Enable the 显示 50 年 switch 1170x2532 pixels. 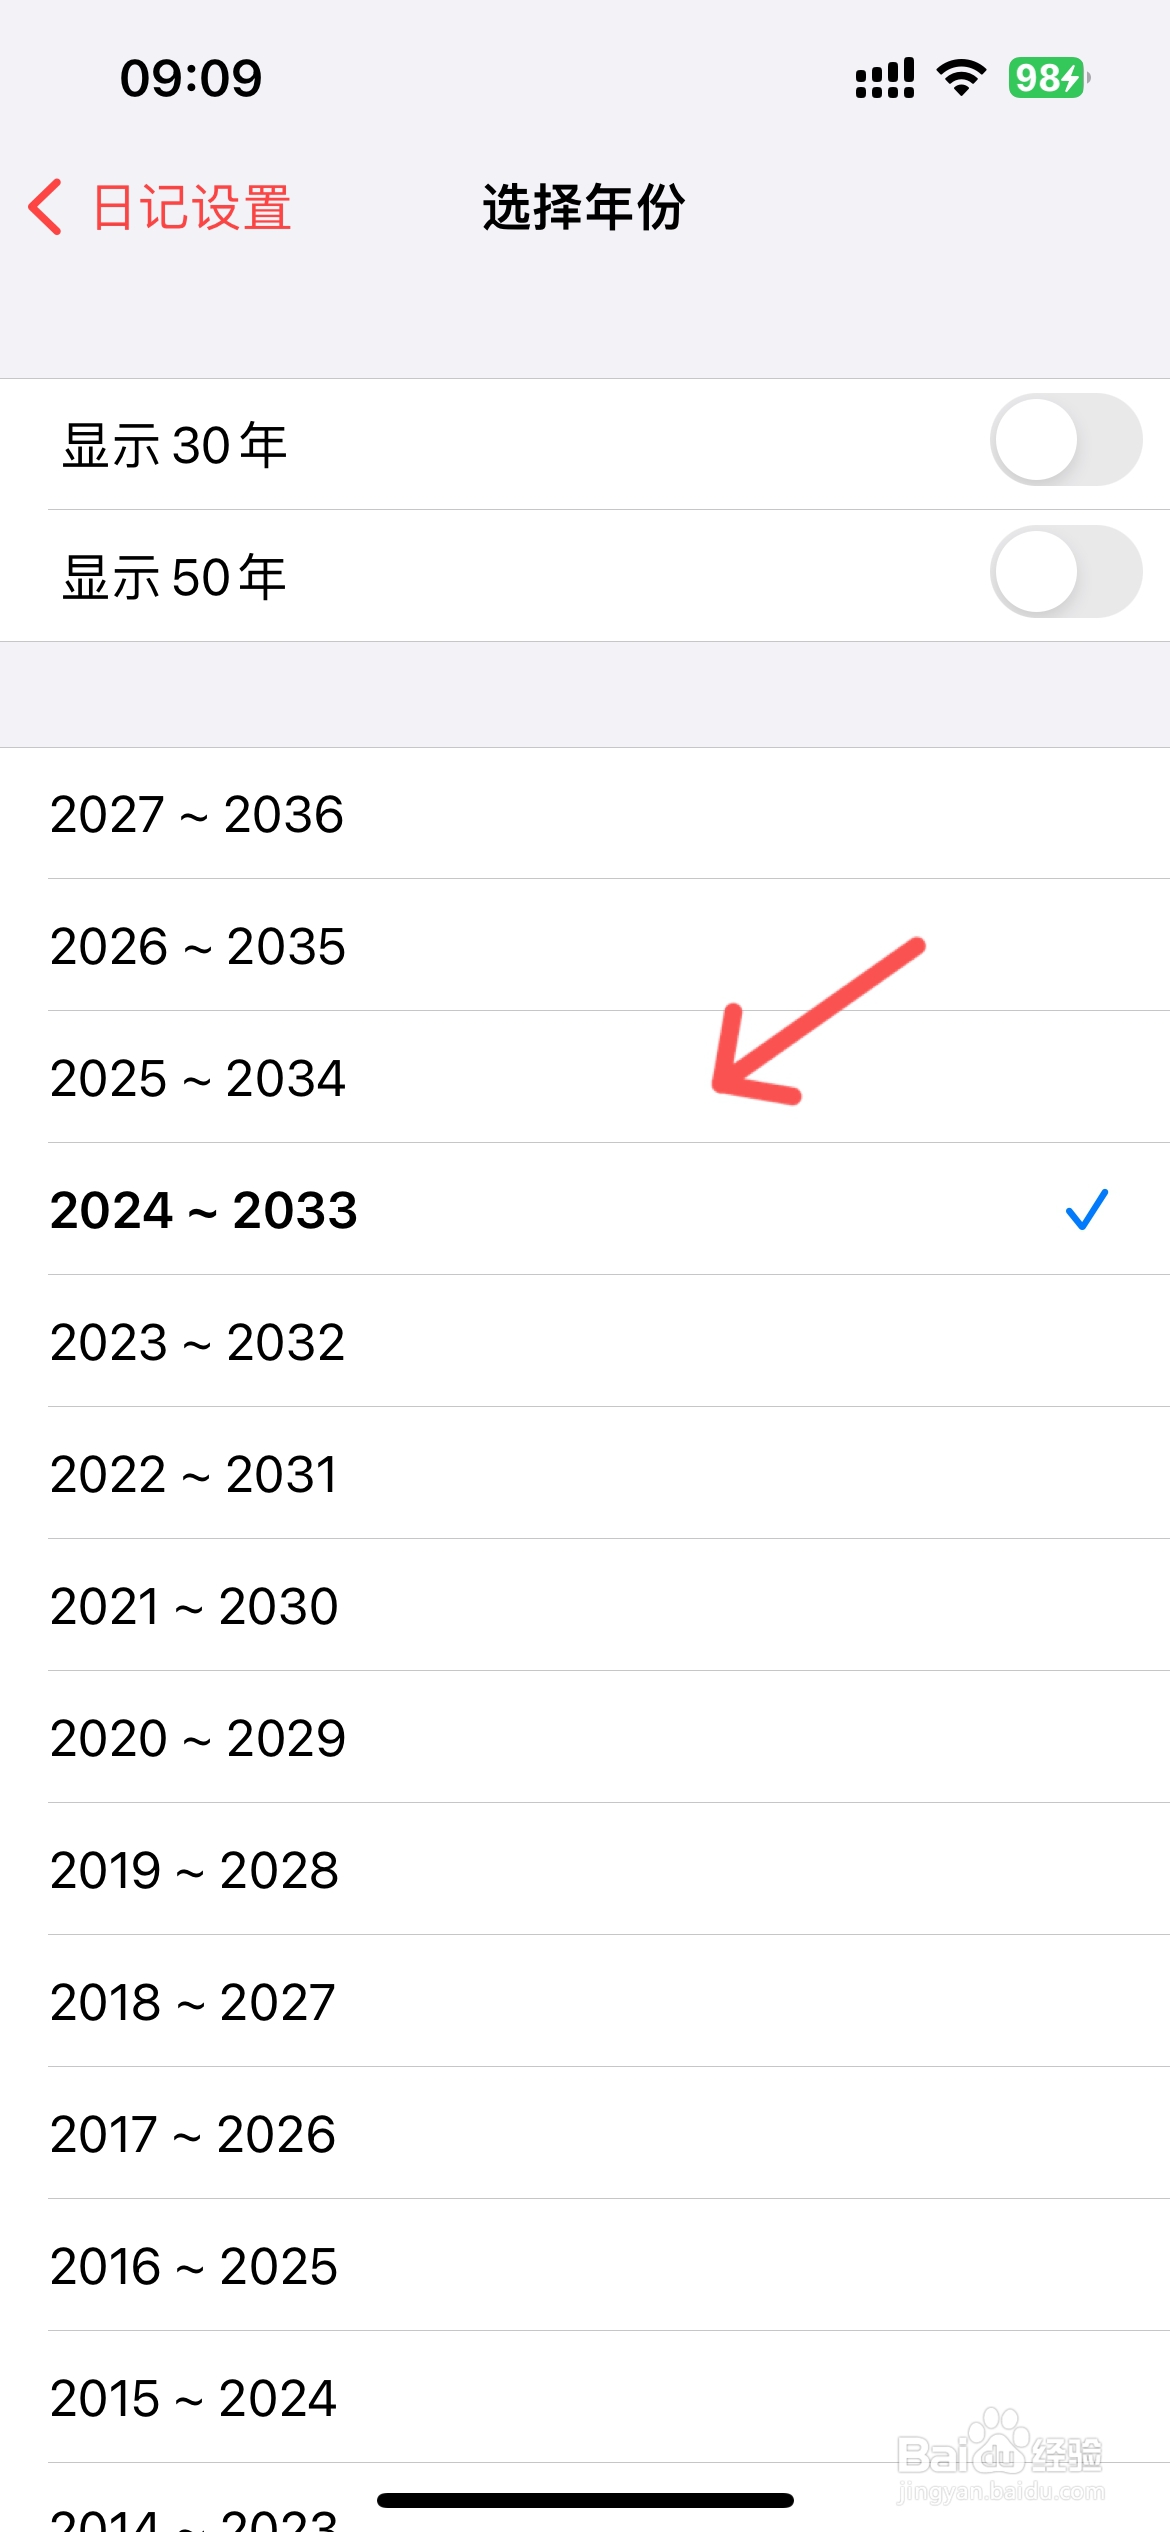click(x=1065, y=572)
